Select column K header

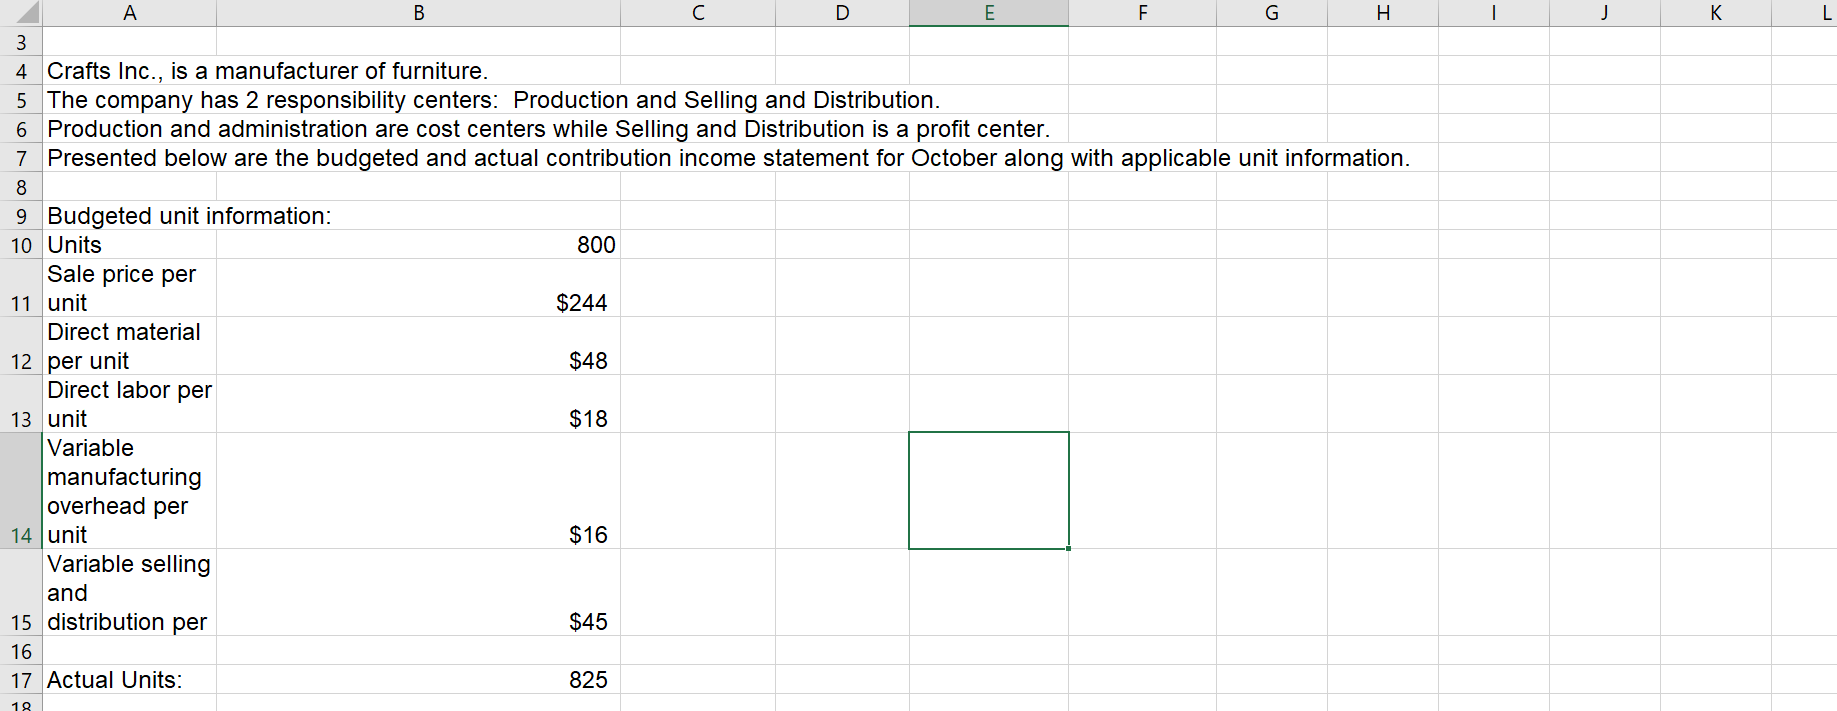click(1716, 13)
